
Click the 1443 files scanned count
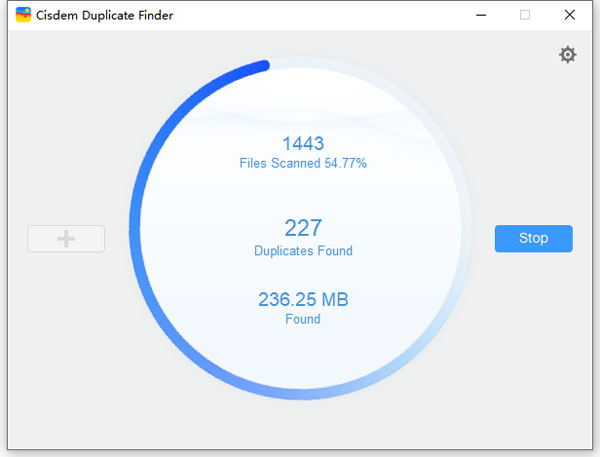303,144
